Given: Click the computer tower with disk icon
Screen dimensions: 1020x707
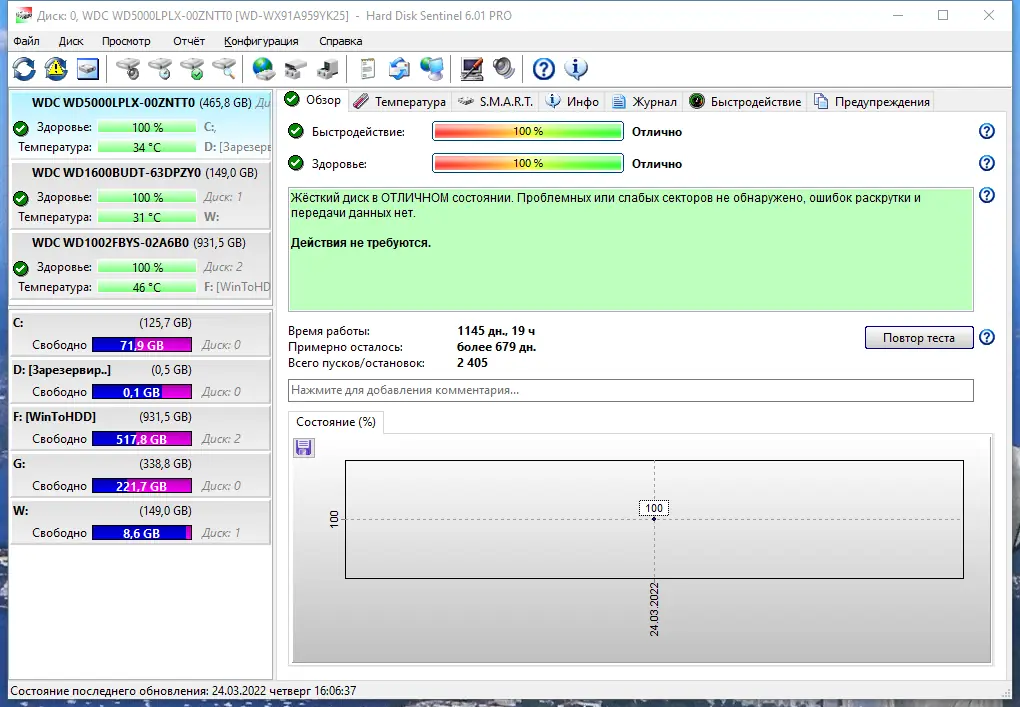Looking at the screenshot, I should 328,68.
